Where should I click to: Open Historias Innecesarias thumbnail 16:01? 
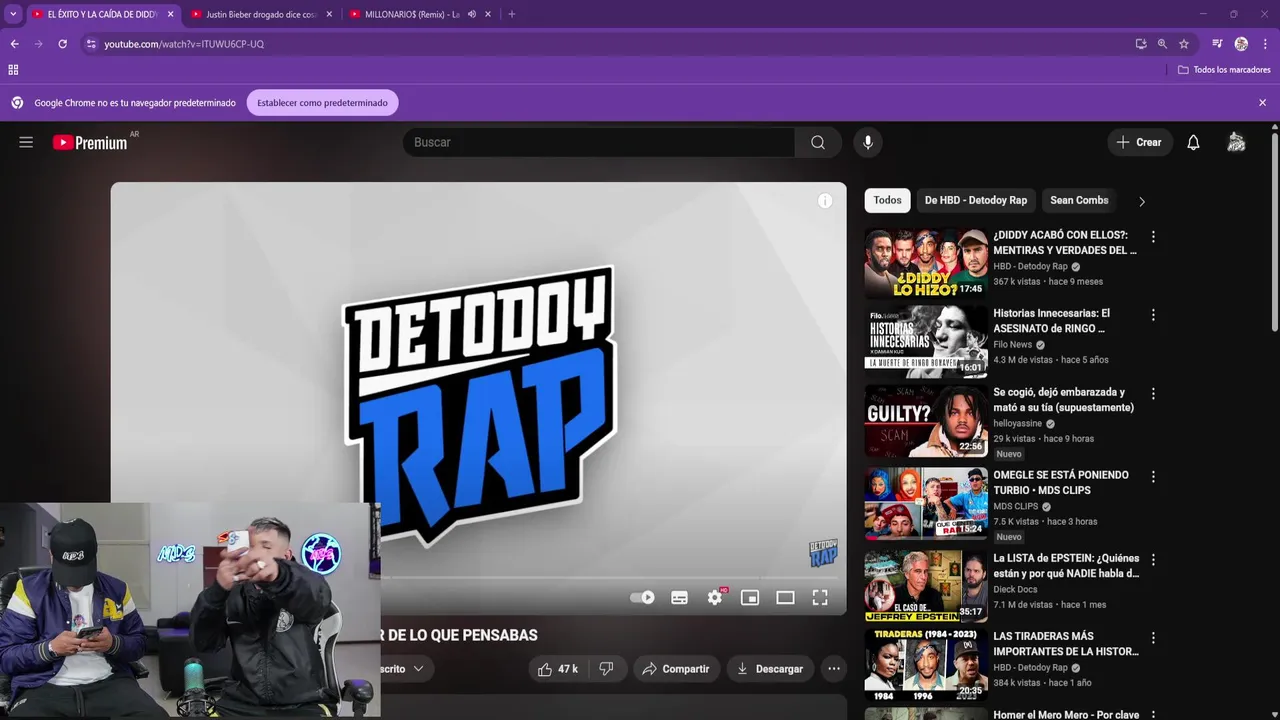926,341
